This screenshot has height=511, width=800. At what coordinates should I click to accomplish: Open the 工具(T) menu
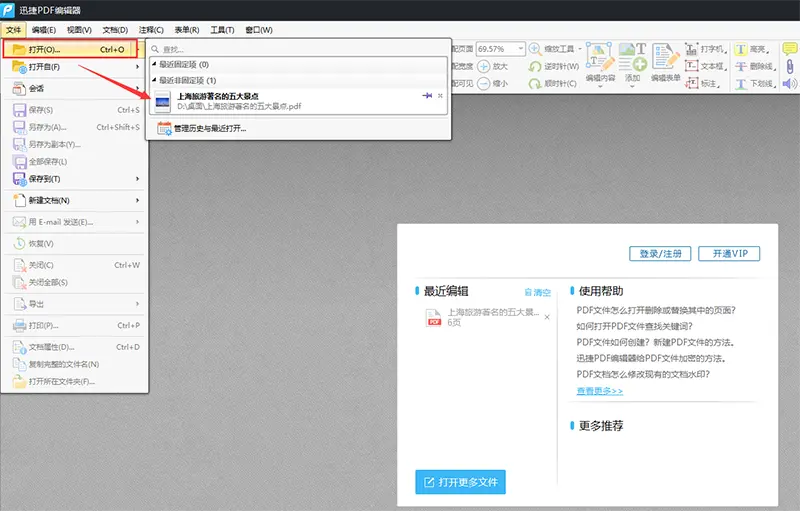click(x=222, y=30)
